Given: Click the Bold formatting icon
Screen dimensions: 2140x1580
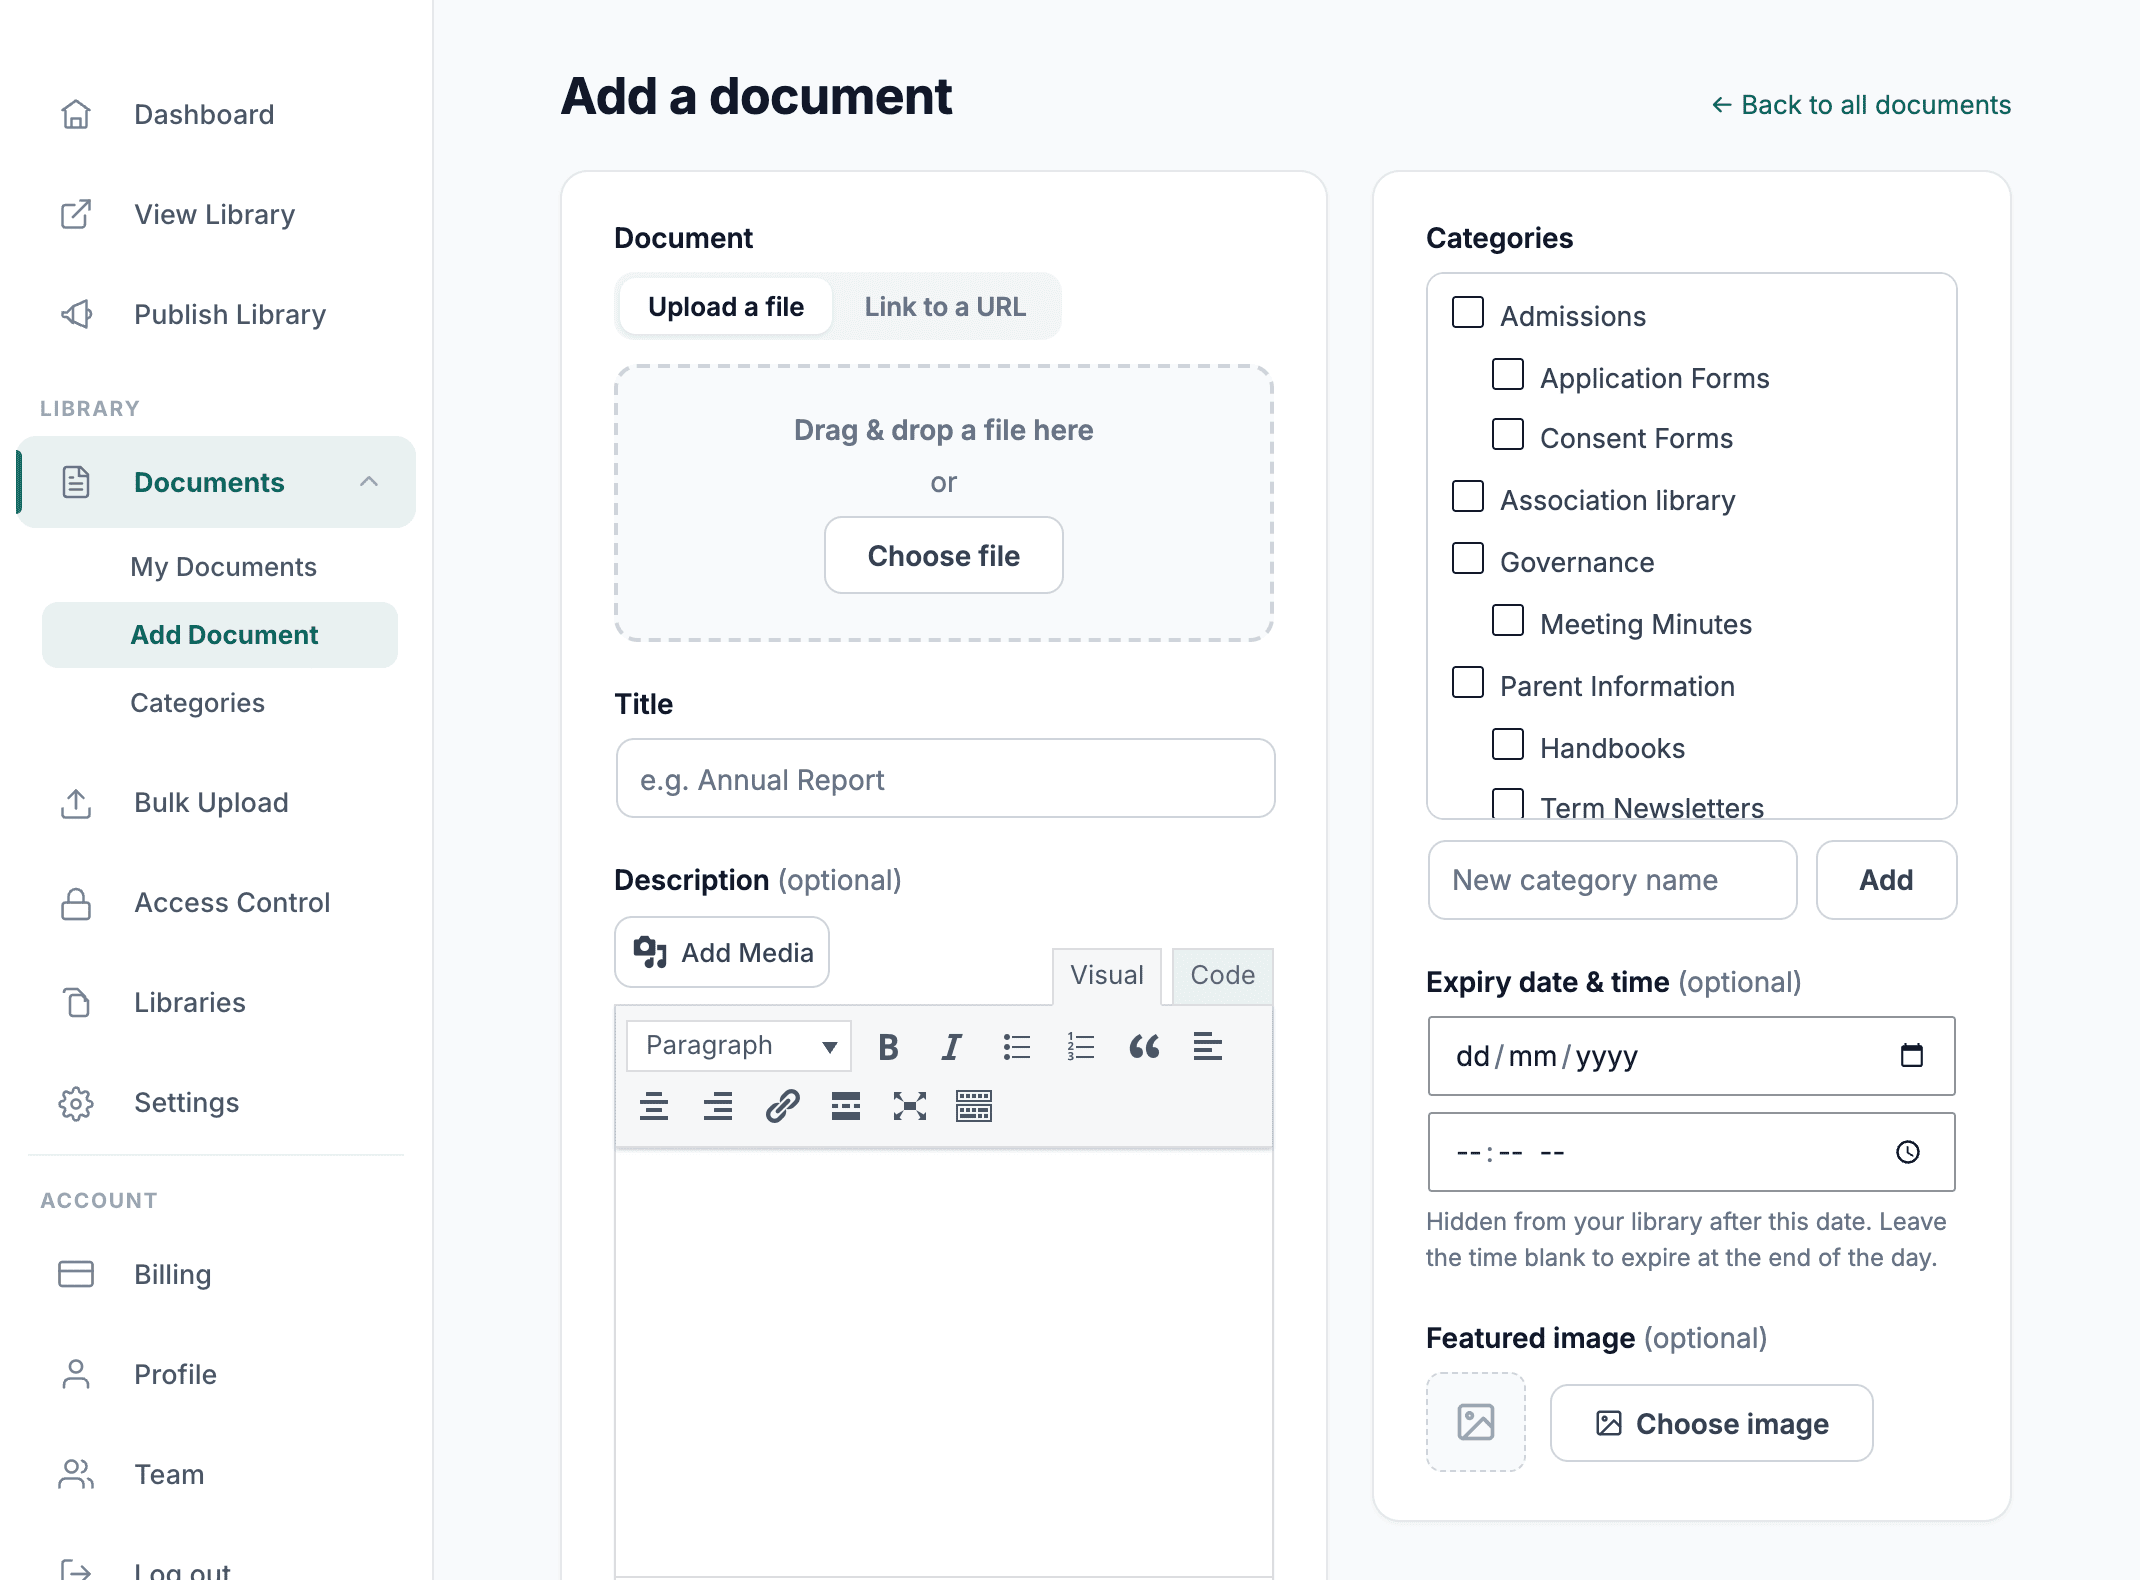Looking at the screenshot, I should (x=888, y=1047).
